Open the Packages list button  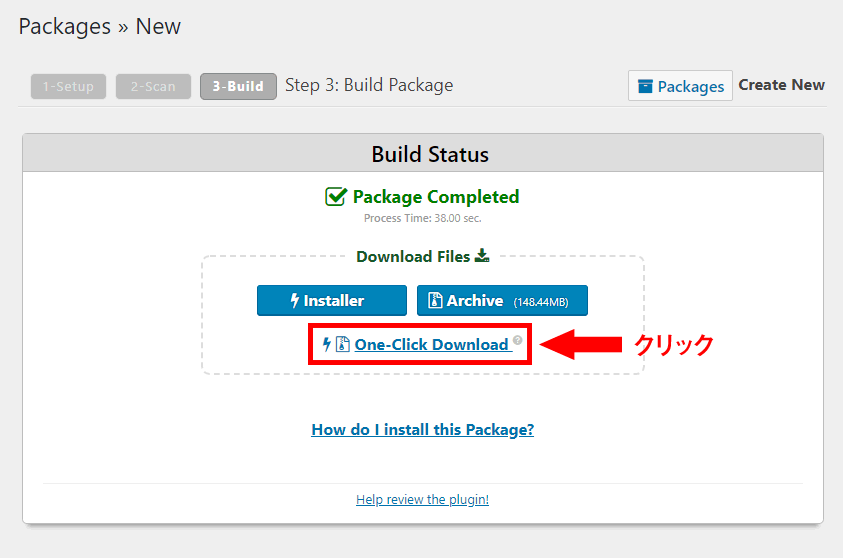680,86
